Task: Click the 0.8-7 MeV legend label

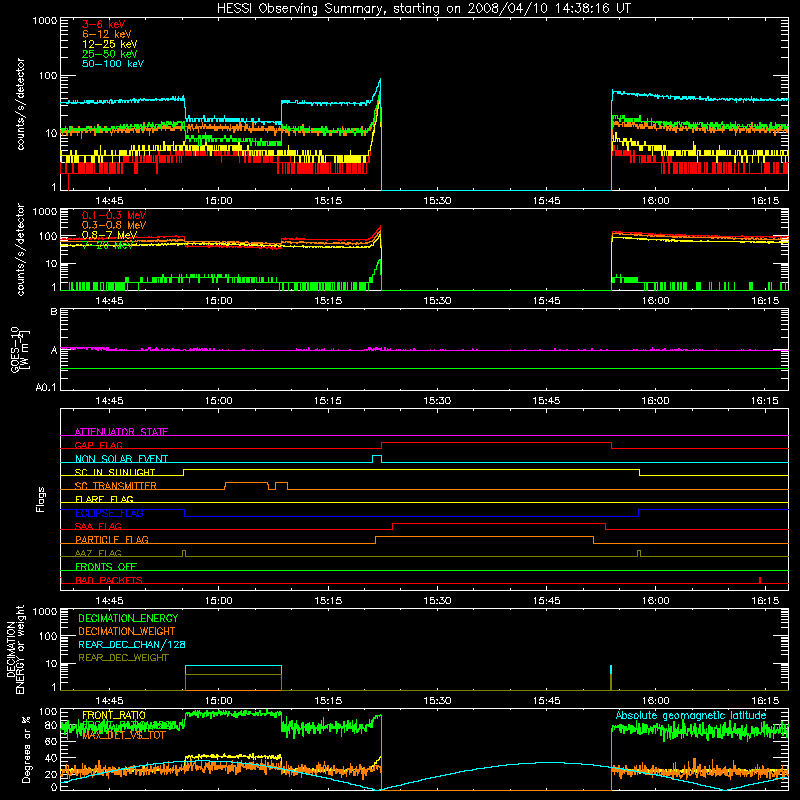Action: 109,235
